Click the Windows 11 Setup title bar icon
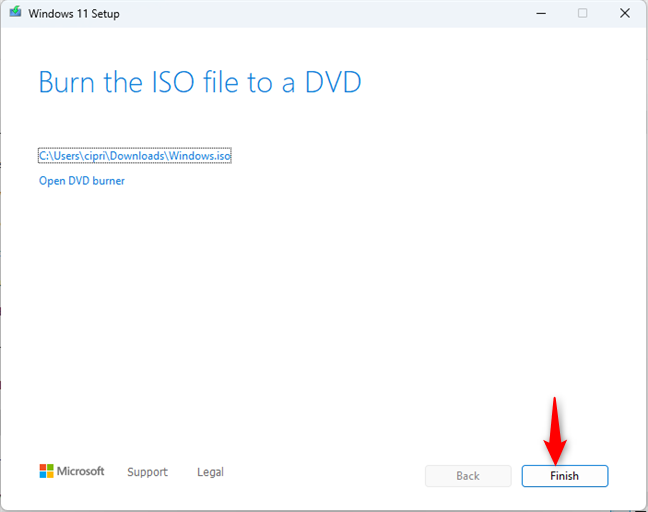648x512 pixels. click(15, 12)
